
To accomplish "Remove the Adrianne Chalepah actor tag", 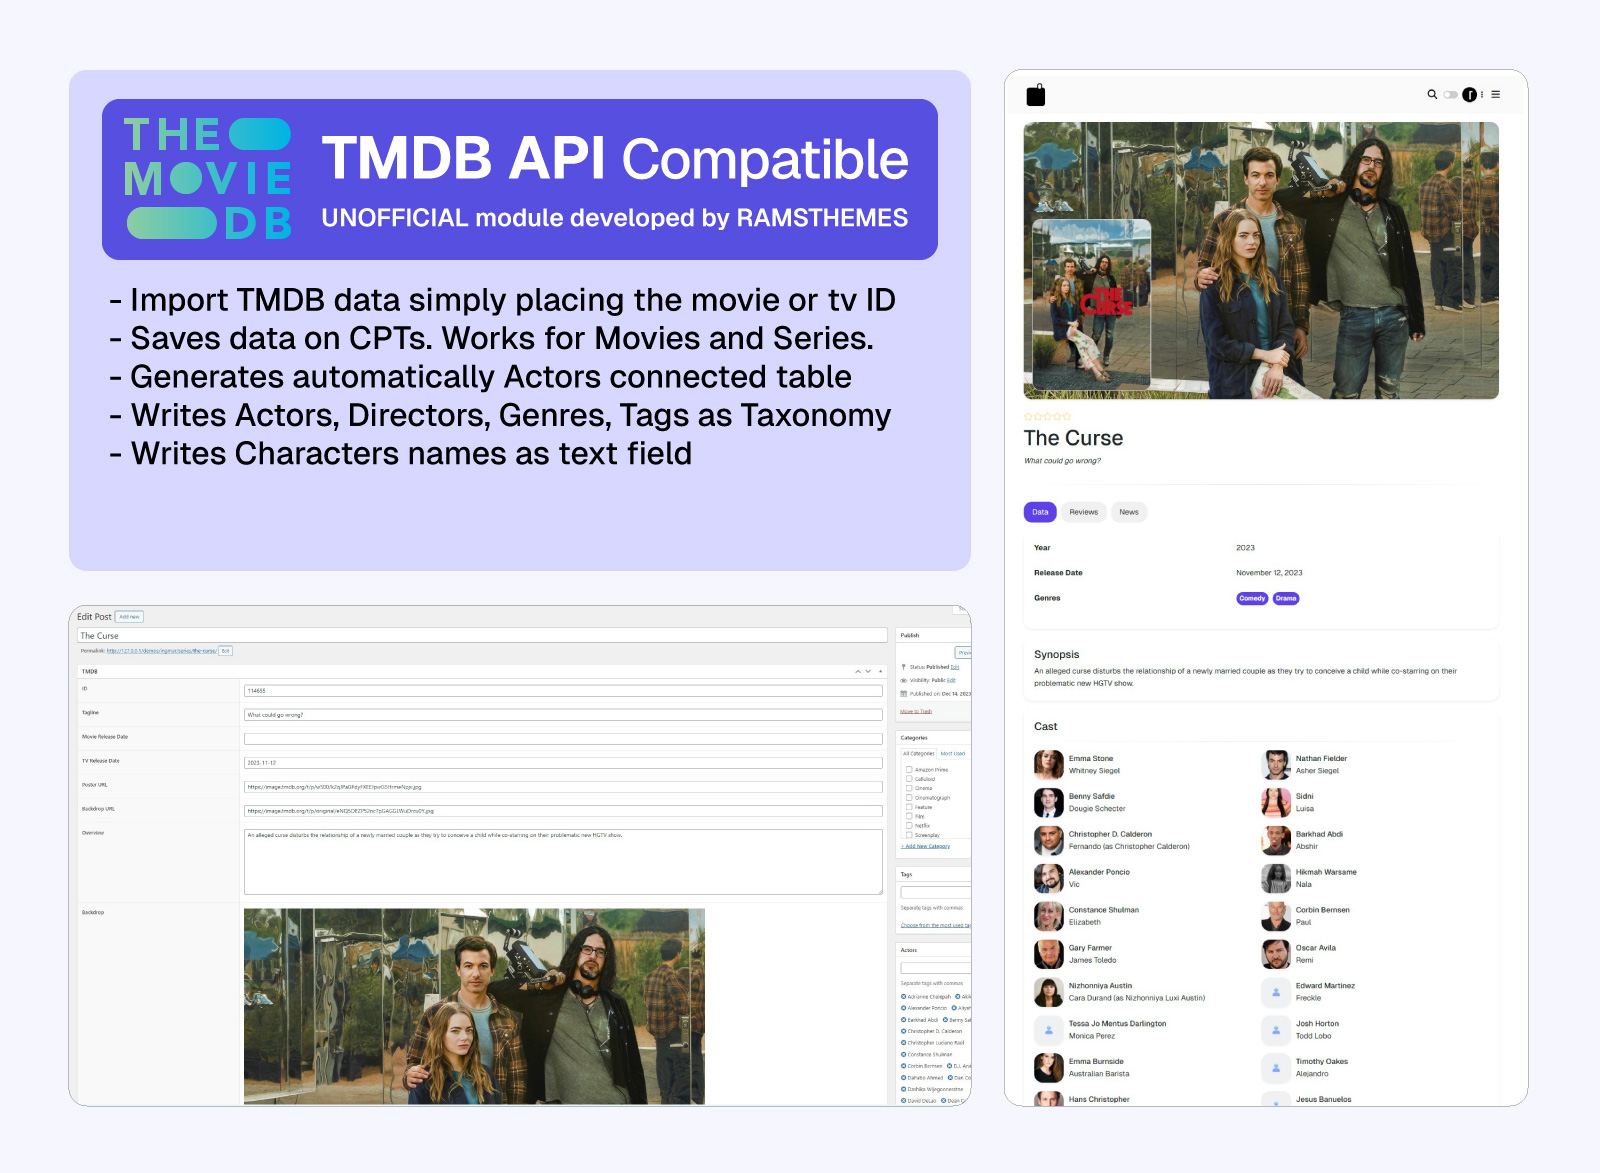I will click(x=904, y=997).
